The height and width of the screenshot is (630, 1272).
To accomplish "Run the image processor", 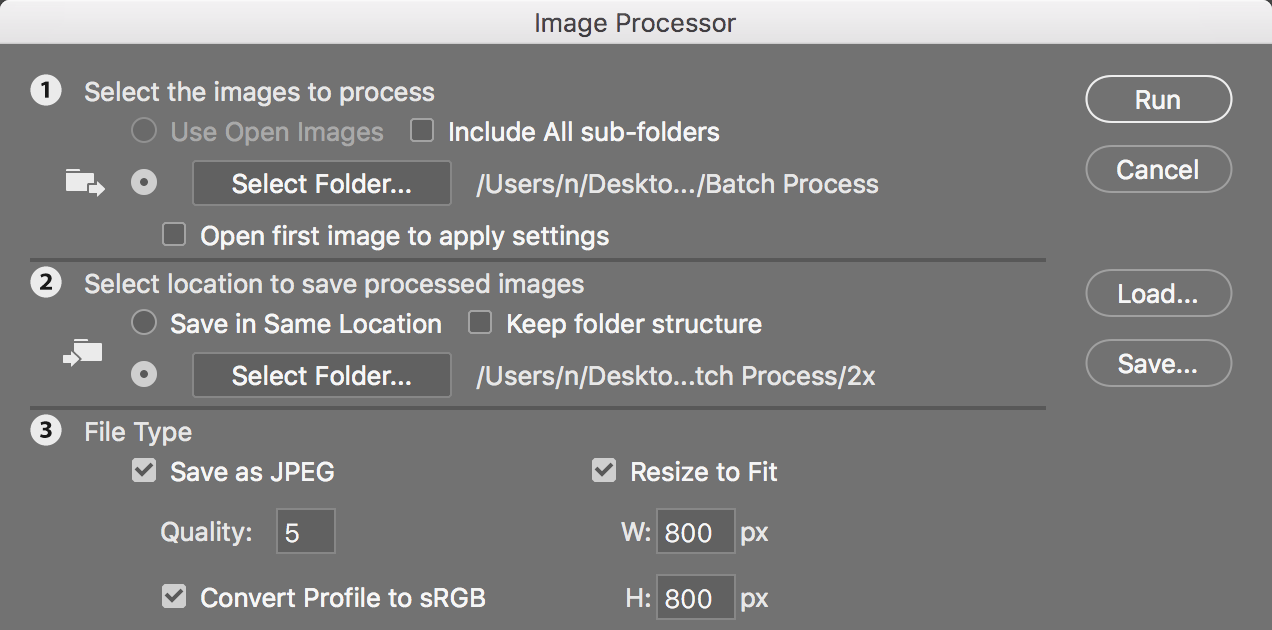I will pos(1158,99).
